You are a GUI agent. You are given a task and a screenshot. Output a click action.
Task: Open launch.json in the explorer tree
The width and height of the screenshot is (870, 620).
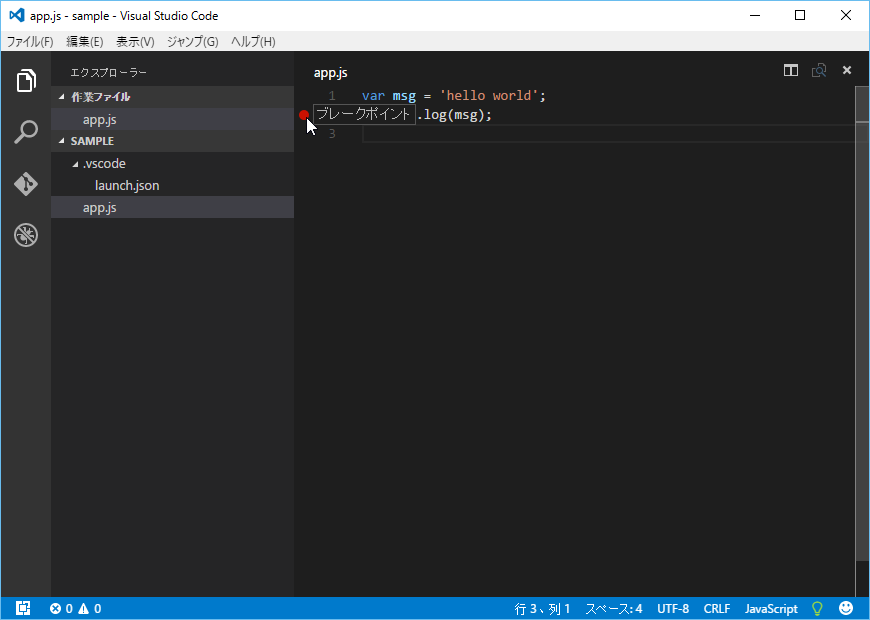[127, 185]
